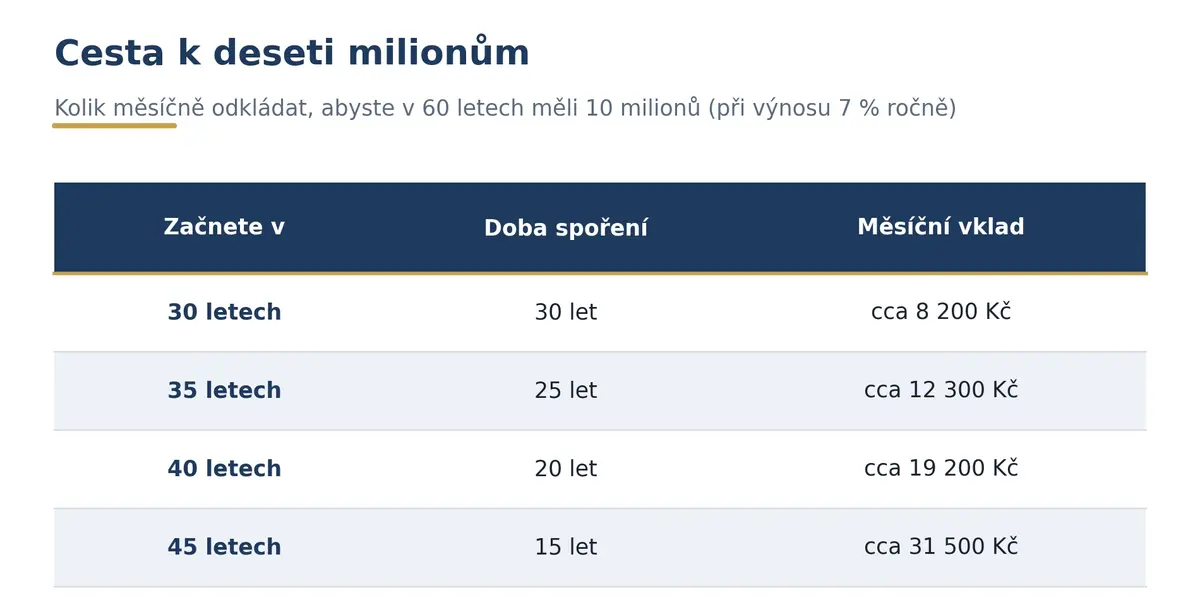Click the '25 let' savings duration cell
This screenshot has height=612, width=1200.
[x=566, y=391]
